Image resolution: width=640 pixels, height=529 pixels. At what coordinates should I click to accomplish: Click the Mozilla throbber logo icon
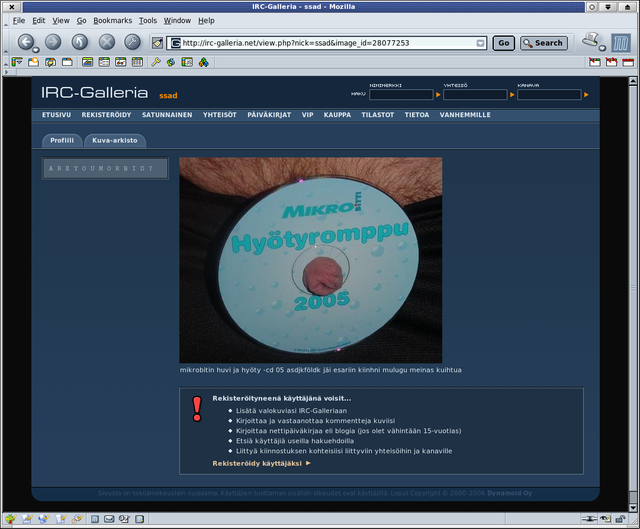620,42
